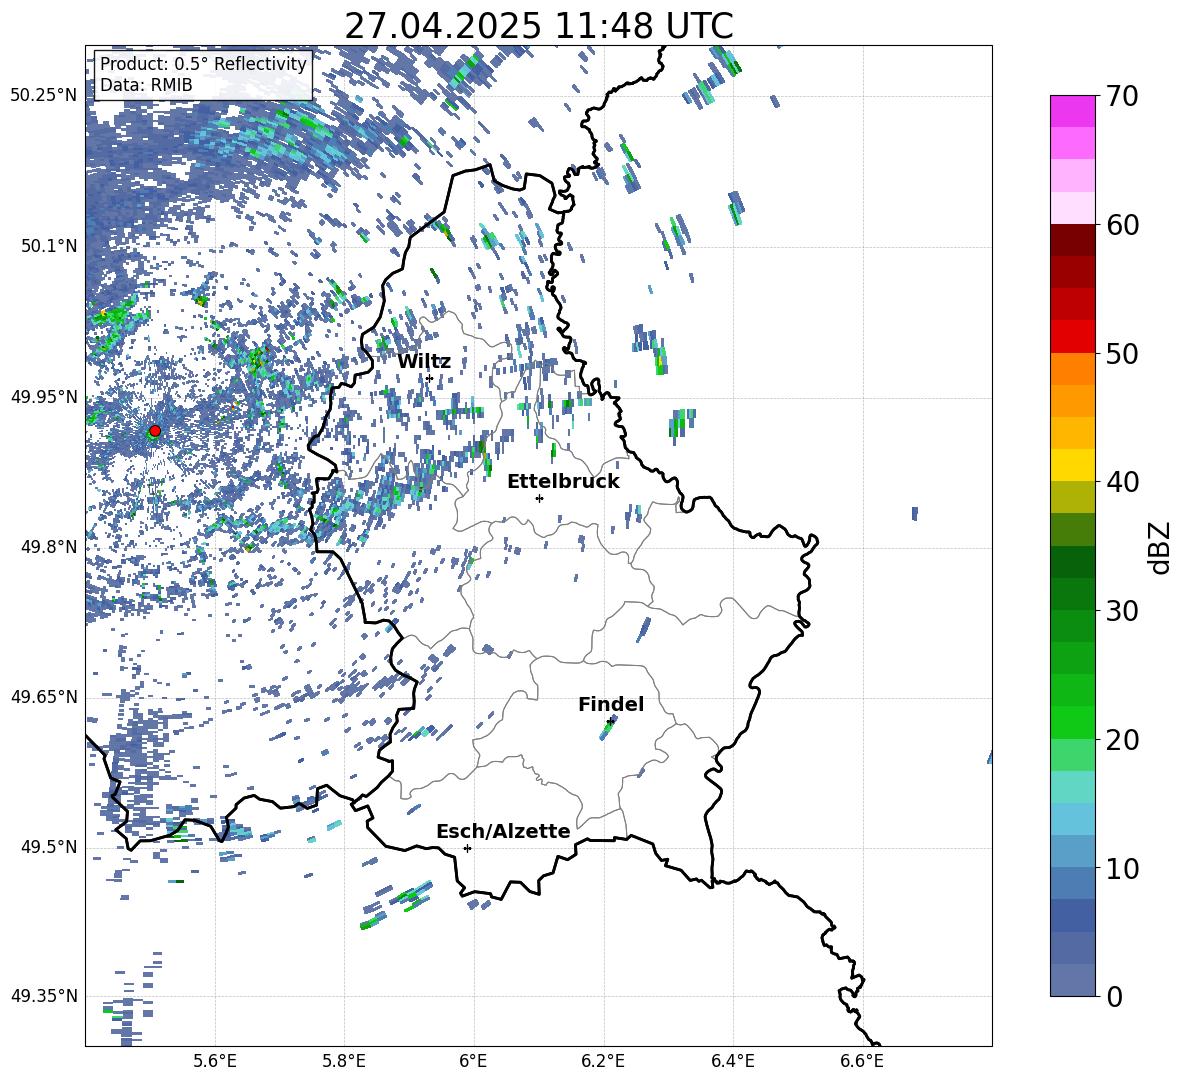1184x1081 pixels.
Task: Click the 'Product: 0.5° Reflectivity' text
Action: [x=203, y=63]
